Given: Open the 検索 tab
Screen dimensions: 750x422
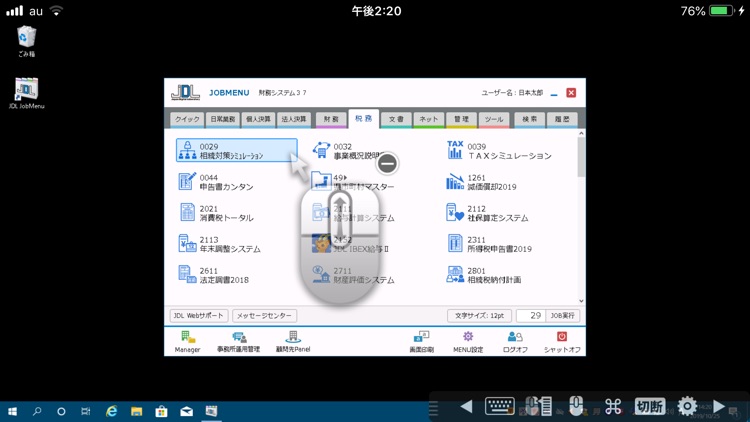Looking at the screenshot, I should point(529,119).
